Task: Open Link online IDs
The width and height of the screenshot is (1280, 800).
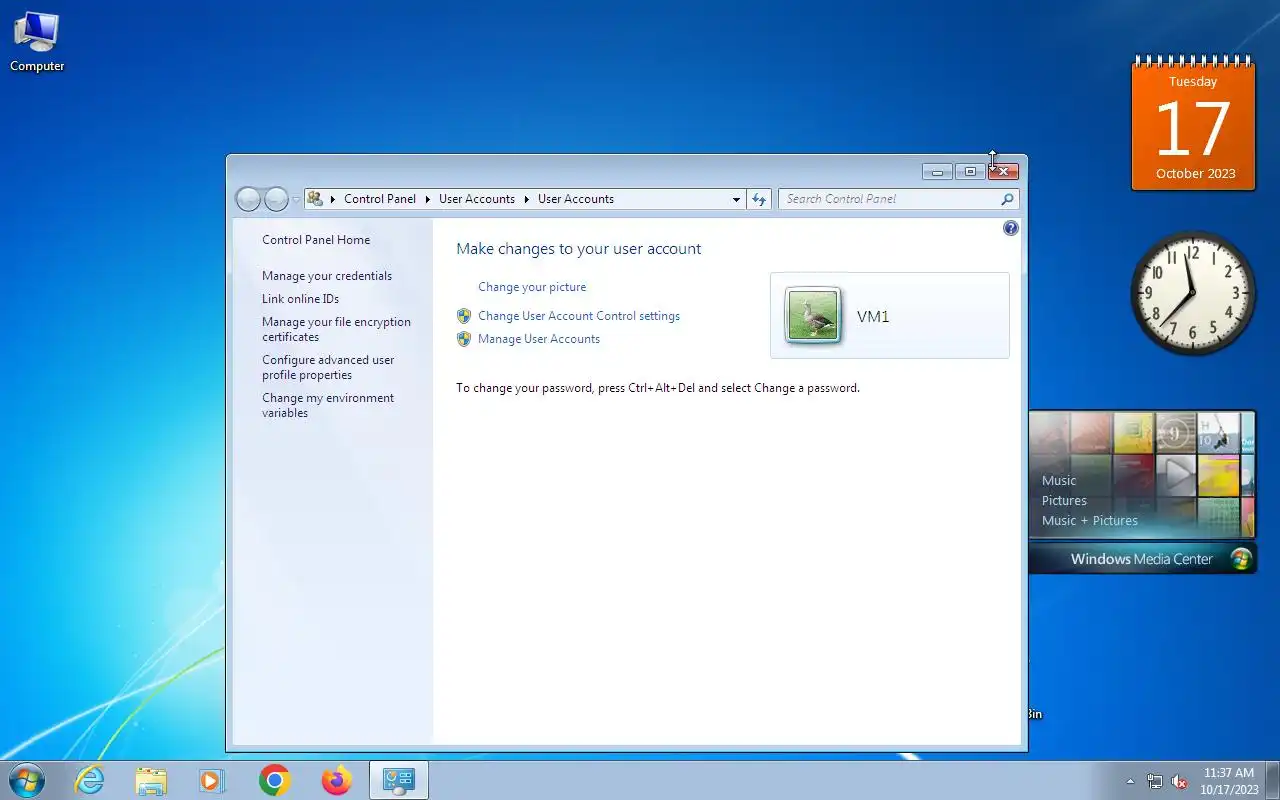Action: 300,299
